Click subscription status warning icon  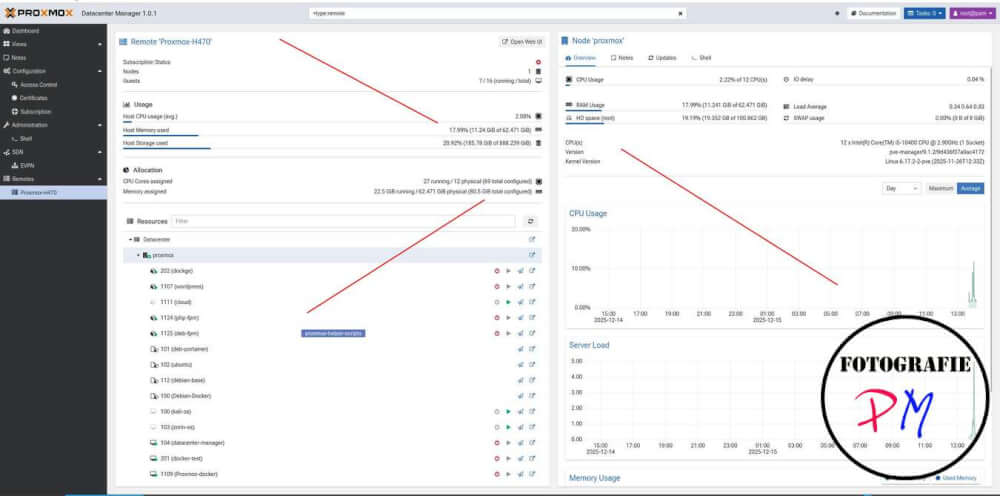(x=538, y=62)
